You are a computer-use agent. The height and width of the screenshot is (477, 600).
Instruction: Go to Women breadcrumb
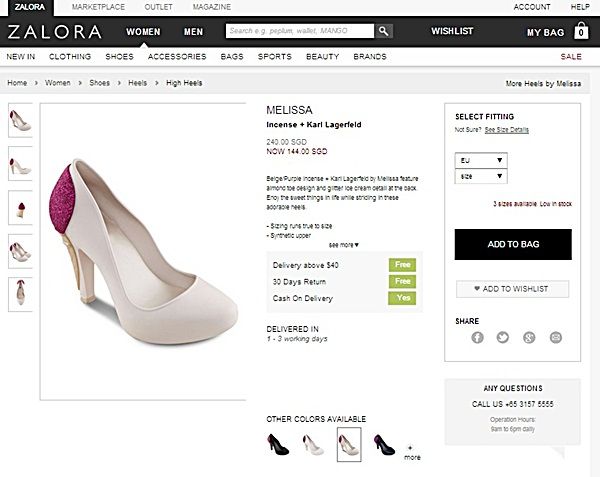pyautogui.click(x=58, y=83)
